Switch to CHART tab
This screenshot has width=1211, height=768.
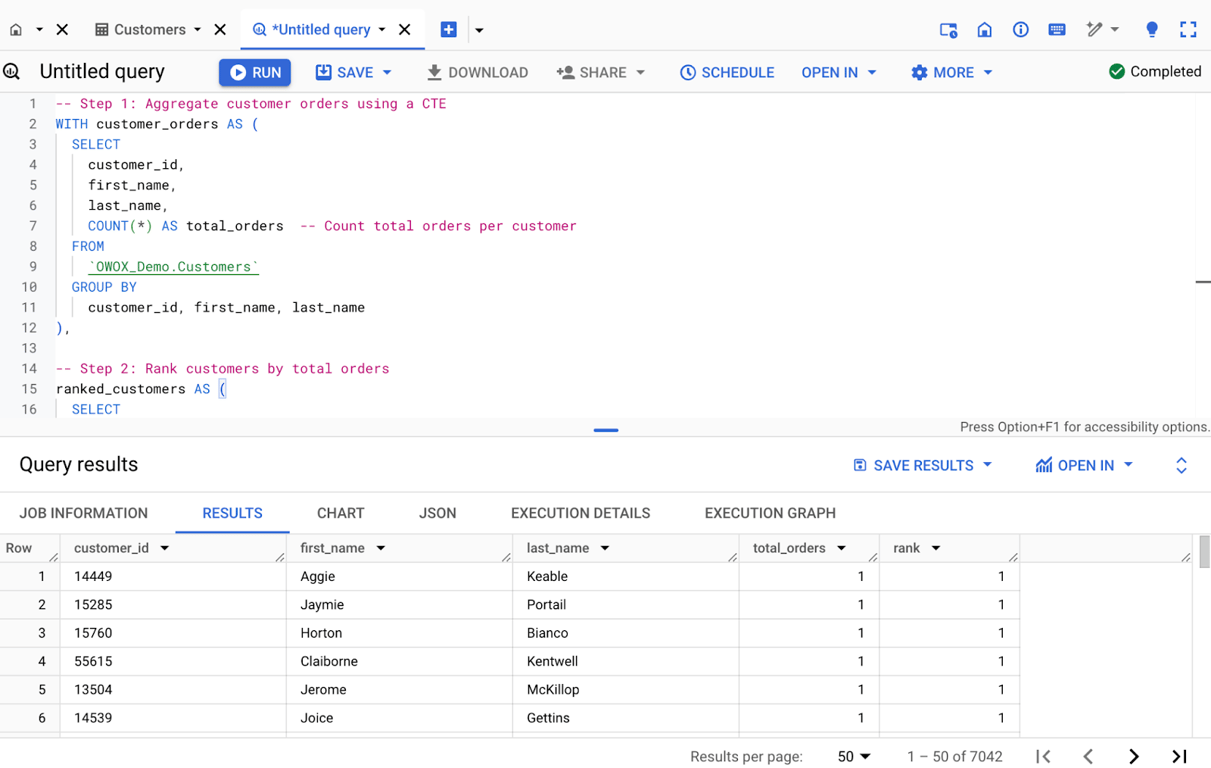click(341, 513)
